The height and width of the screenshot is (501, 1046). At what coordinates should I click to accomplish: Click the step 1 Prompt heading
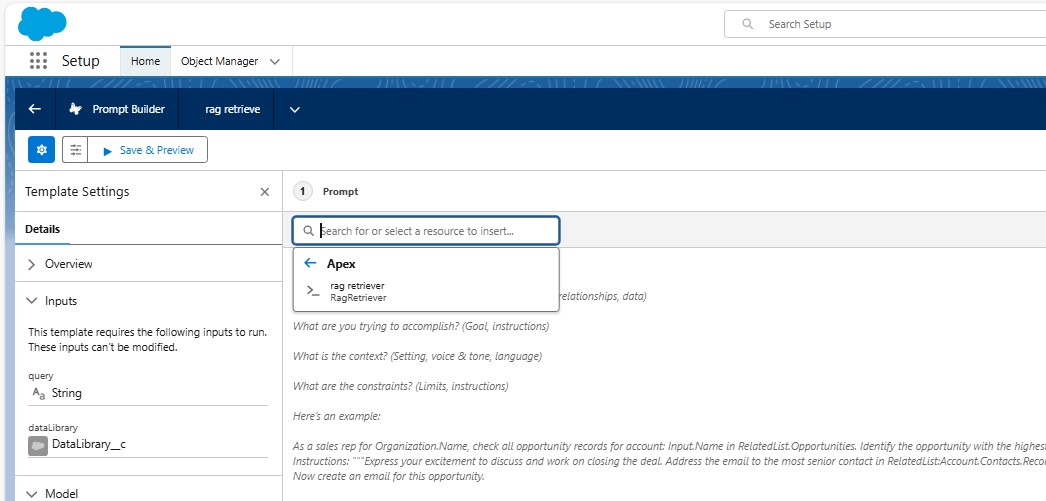340,191
